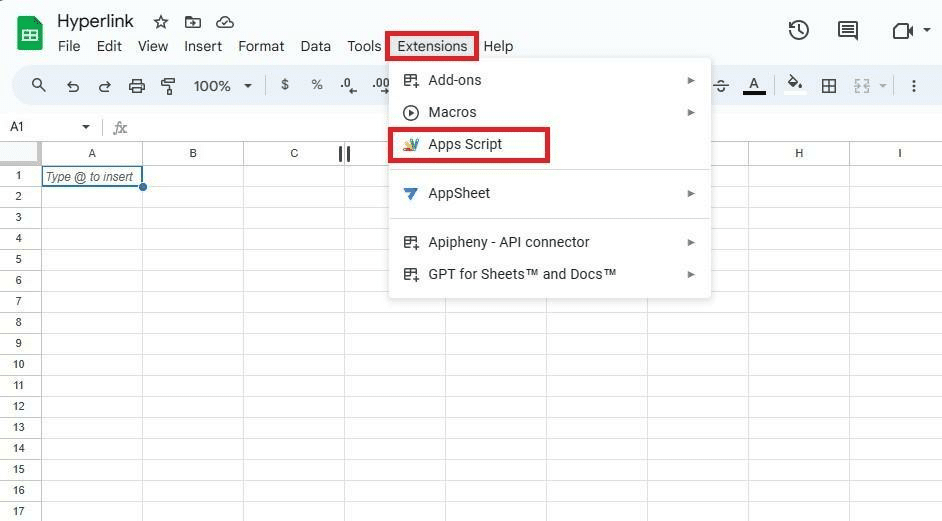Open the View menu
942x521 pixels.
pos(153,46)
